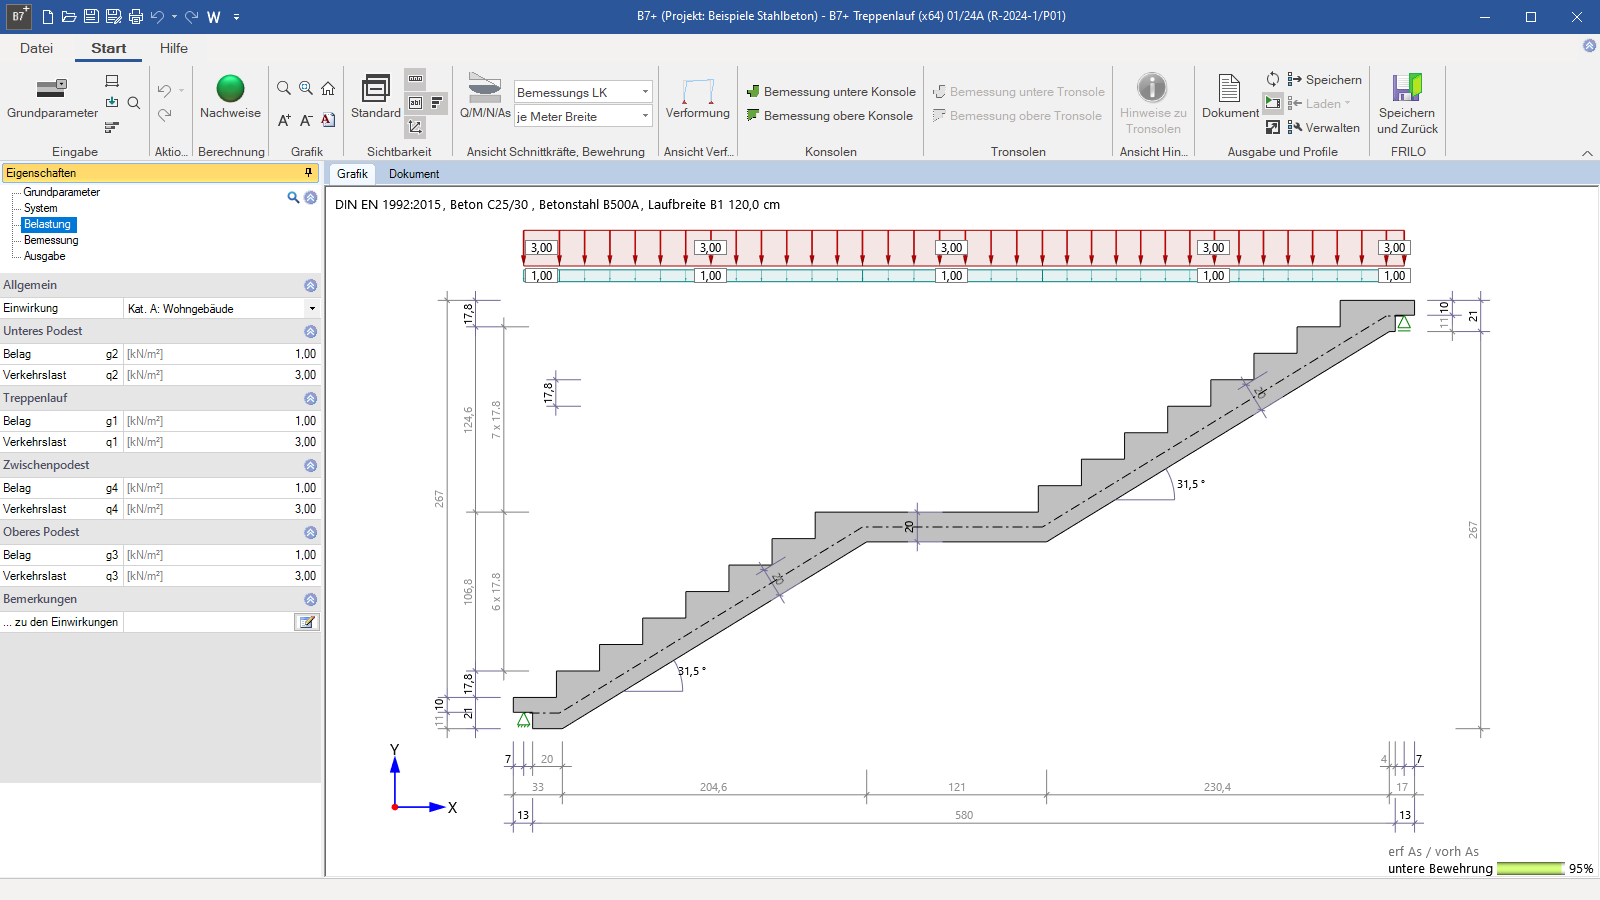
Task: Decrease font size with the A- icon
Action: point(306,120)
